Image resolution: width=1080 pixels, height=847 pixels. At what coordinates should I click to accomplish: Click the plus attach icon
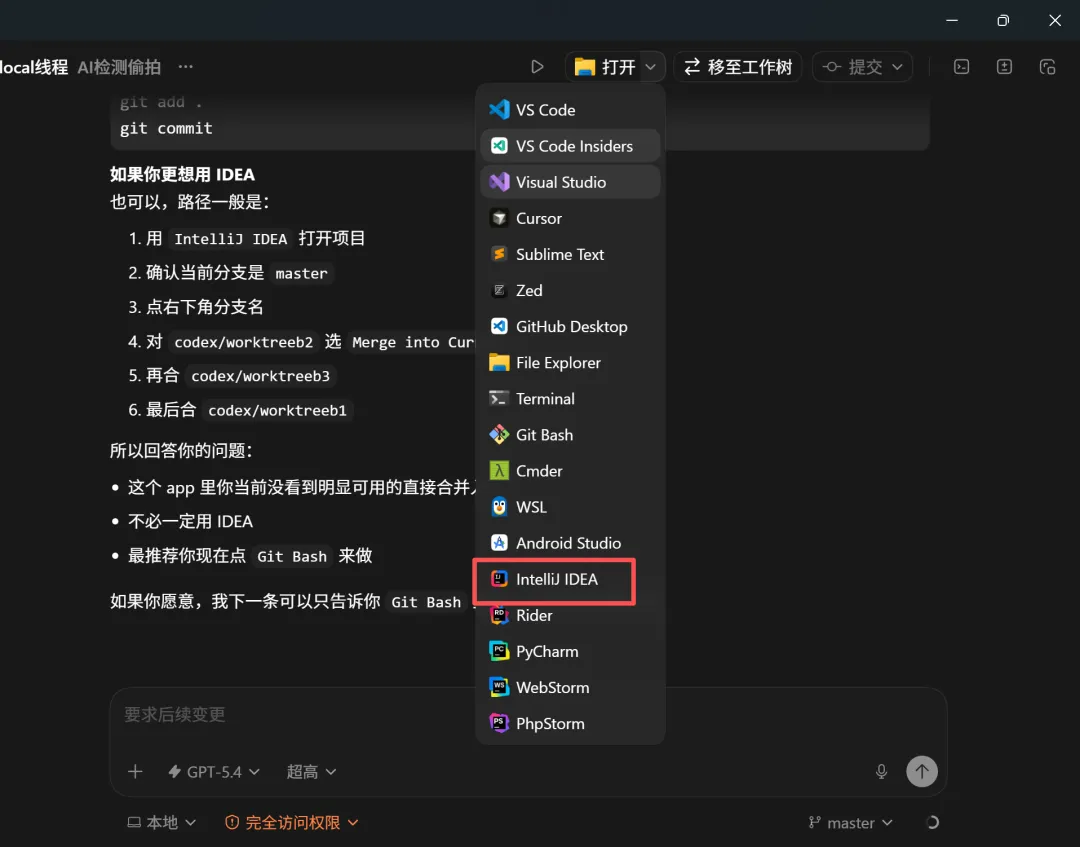tap(135, 771)
